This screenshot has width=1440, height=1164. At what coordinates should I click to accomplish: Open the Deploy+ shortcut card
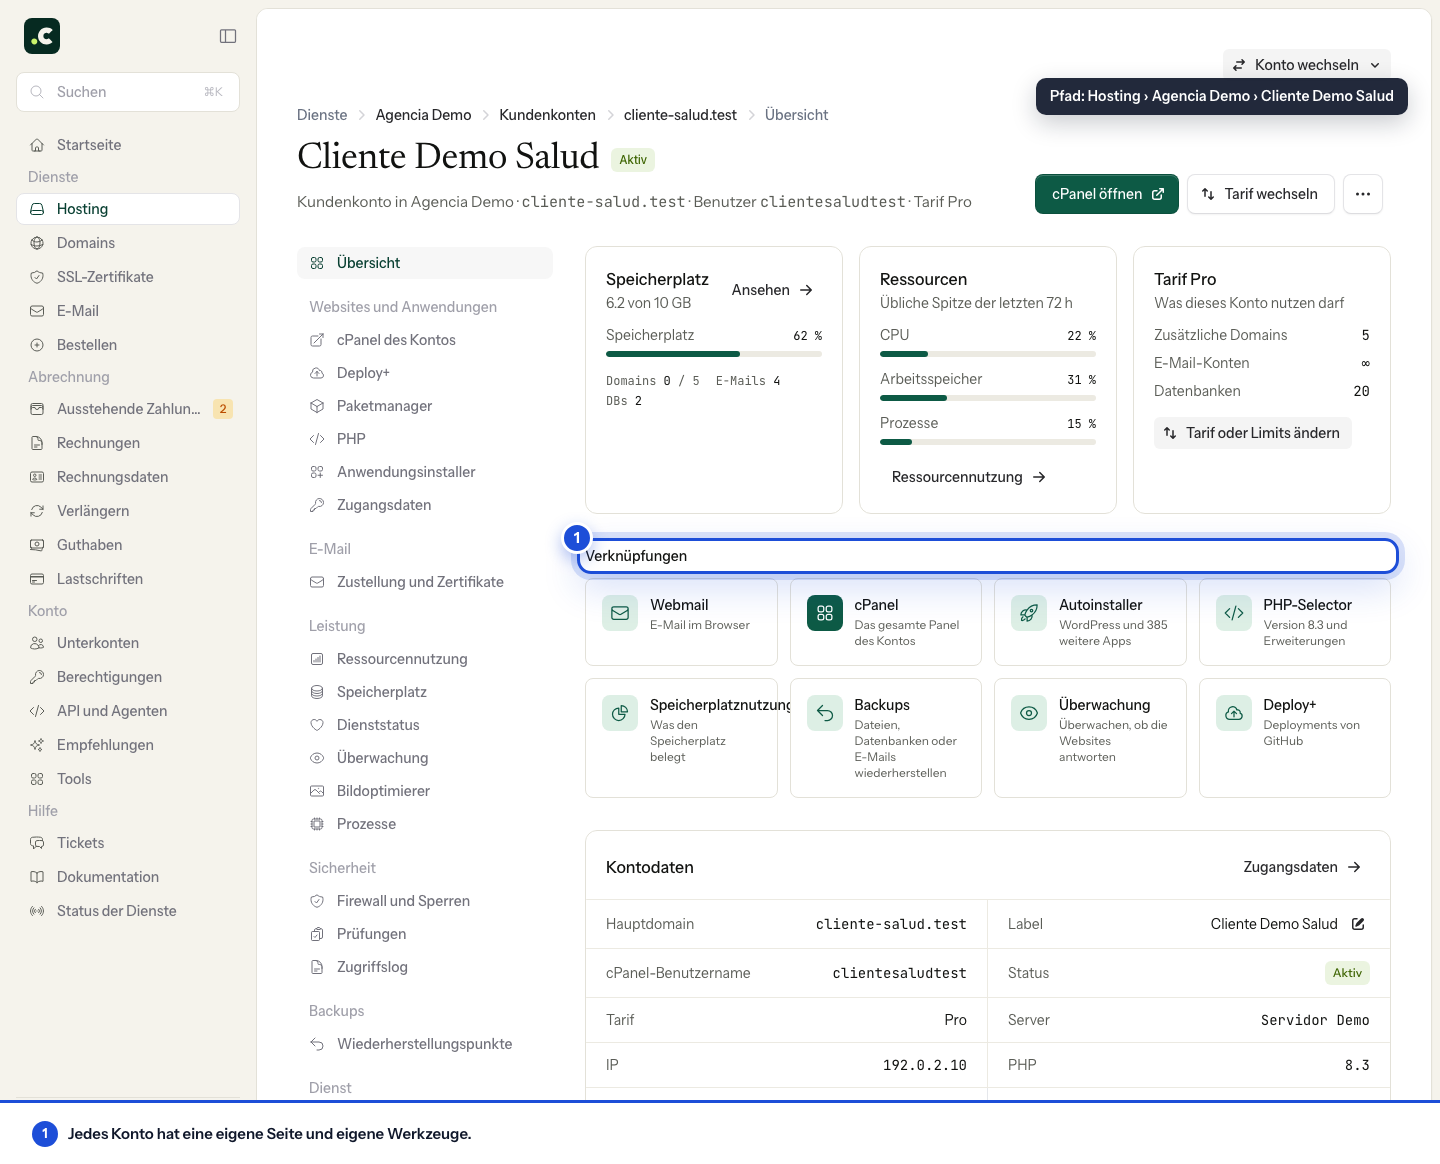tap(1295, 738)
